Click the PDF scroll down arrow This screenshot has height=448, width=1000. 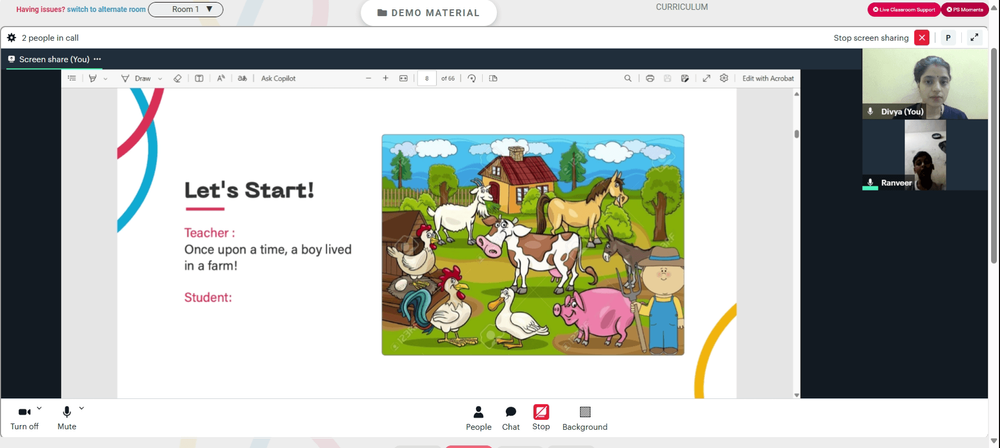click(x=797, y=394)
